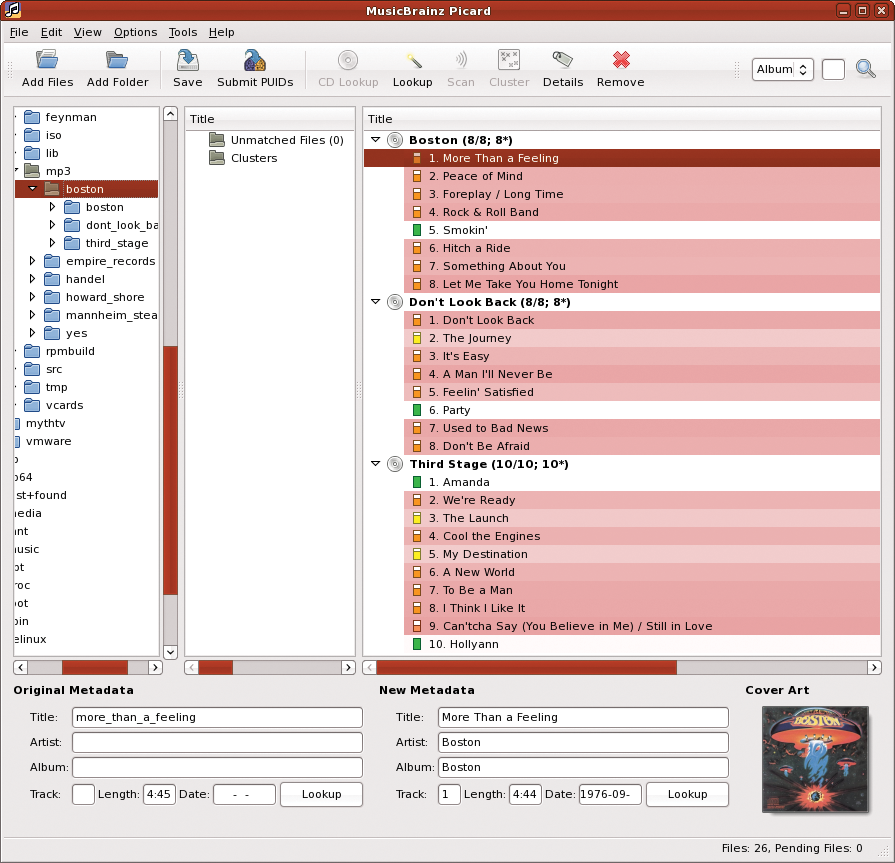Click file browser scroll down arrow

click(x=170, y=652)
